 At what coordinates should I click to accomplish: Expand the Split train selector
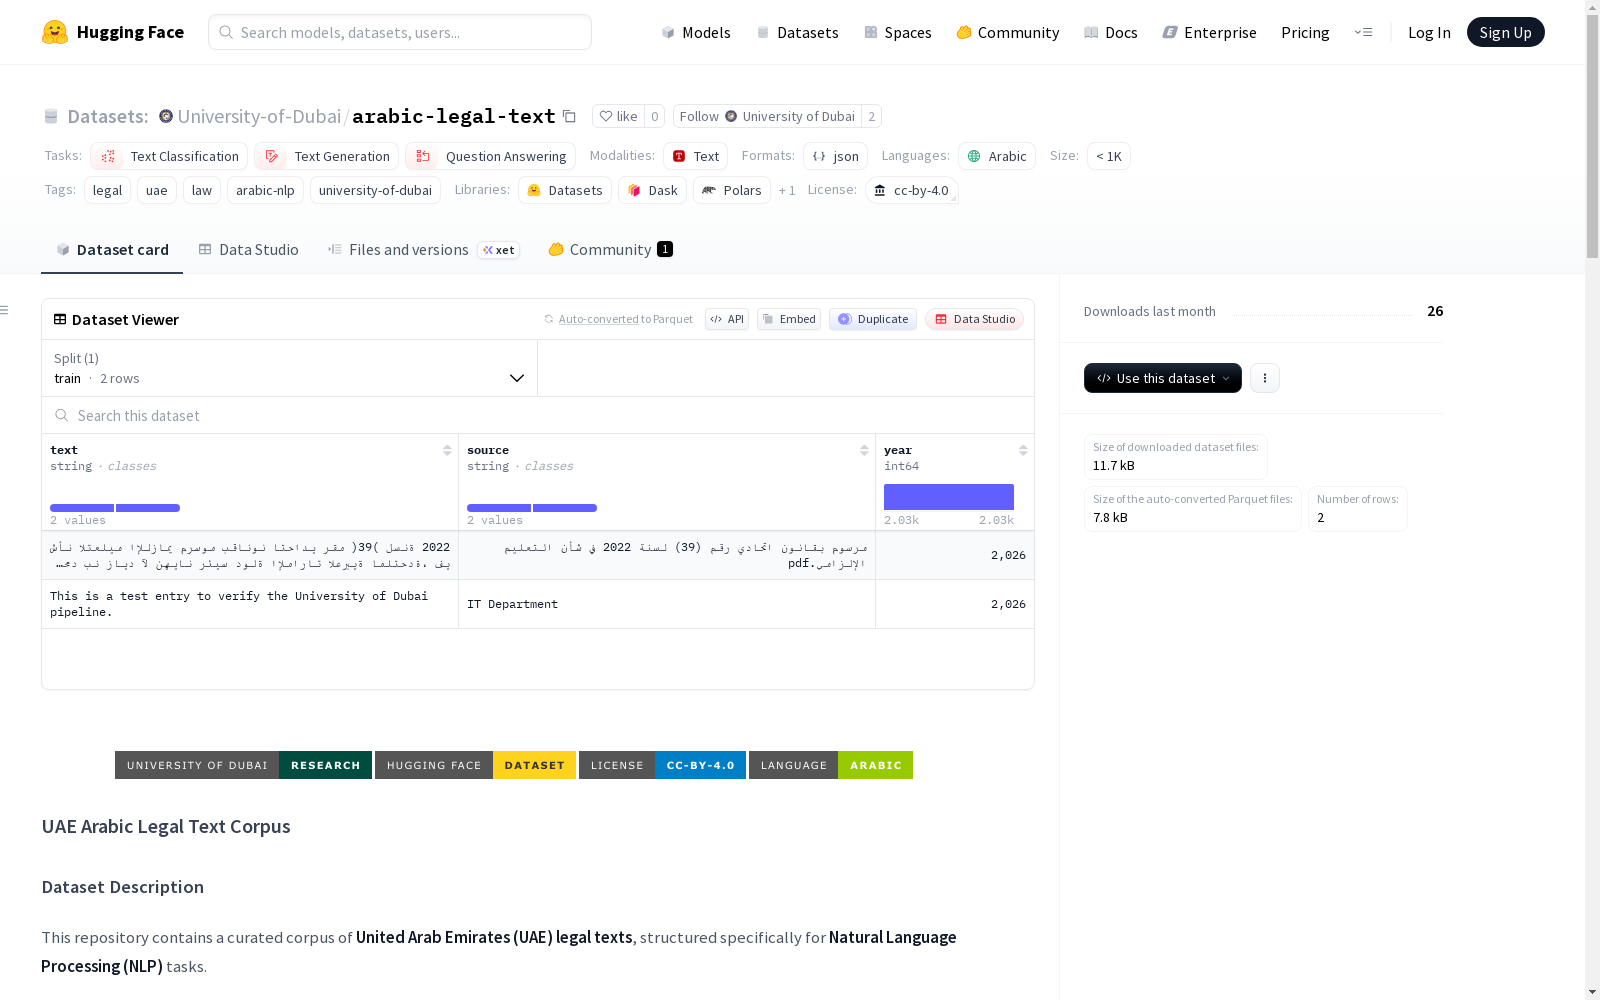(289, 368)
